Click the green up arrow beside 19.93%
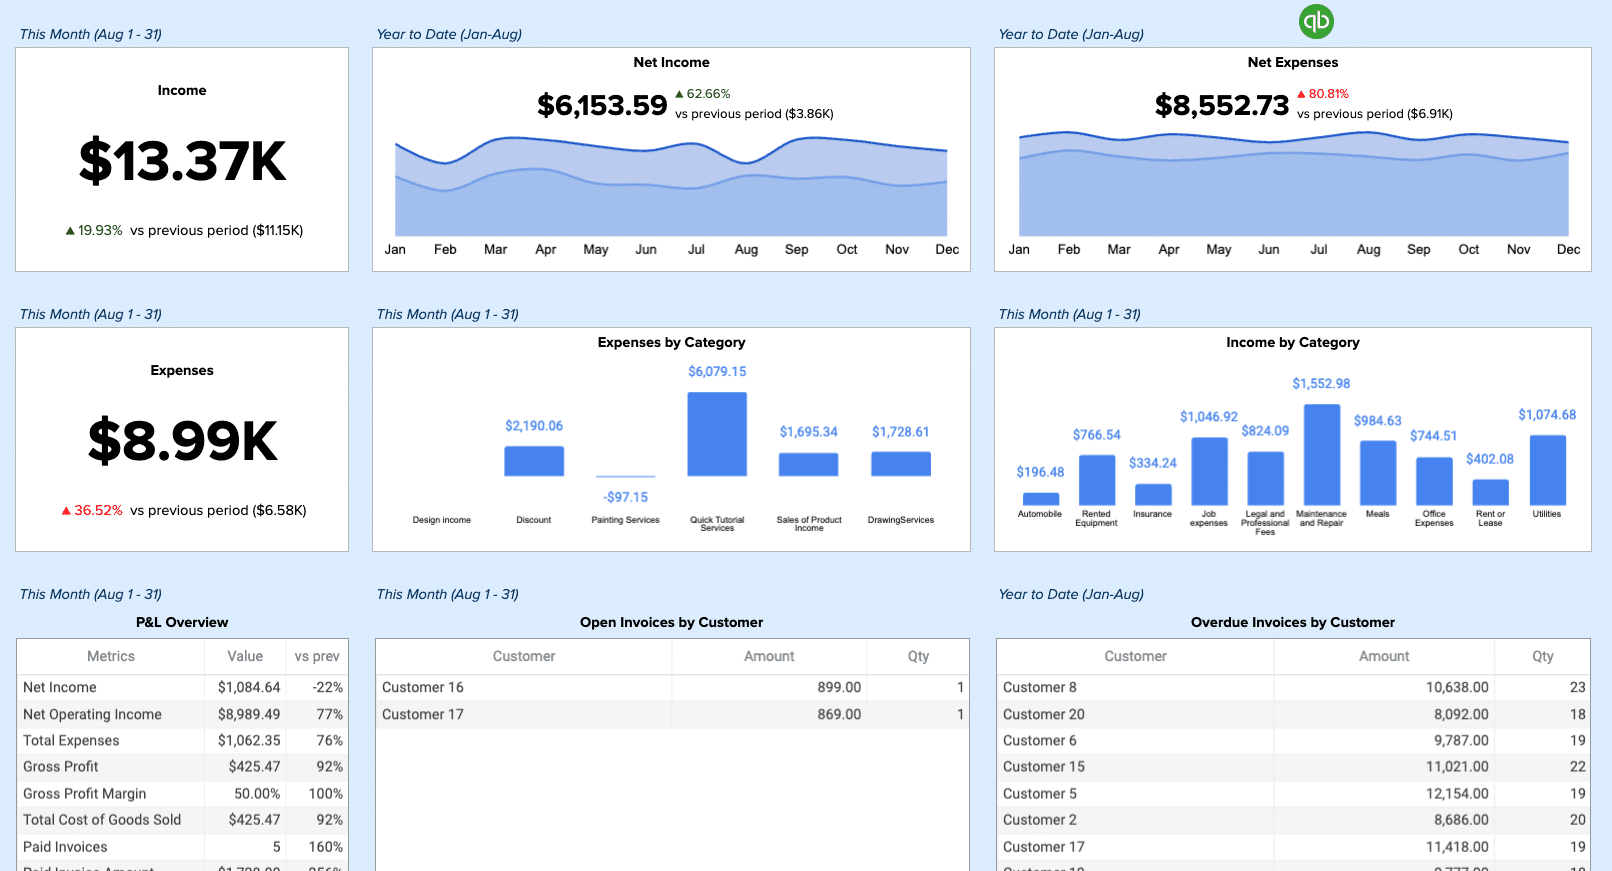Viewport: 1612px width, 871px height. [x=70, y=231]
